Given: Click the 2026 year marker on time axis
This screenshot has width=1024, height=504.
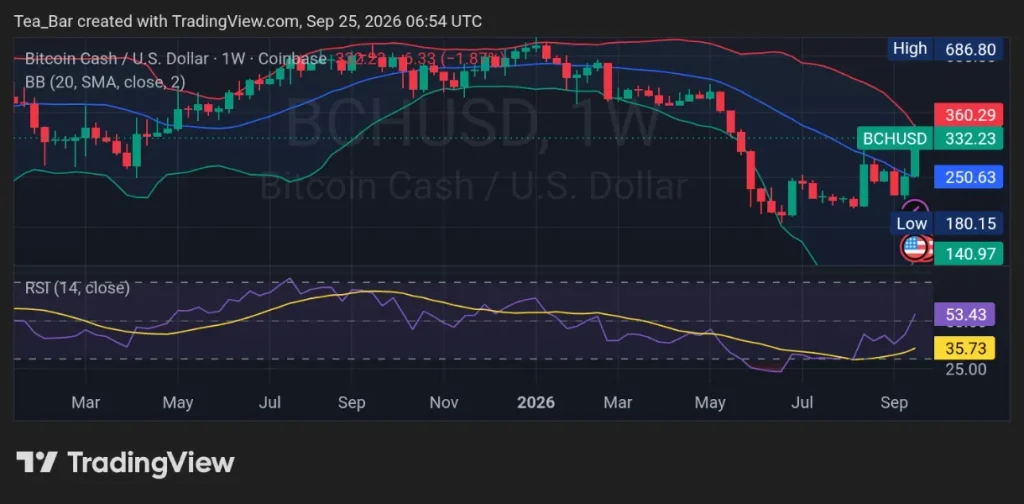Looking at the screenshot, I should [536, 402].
